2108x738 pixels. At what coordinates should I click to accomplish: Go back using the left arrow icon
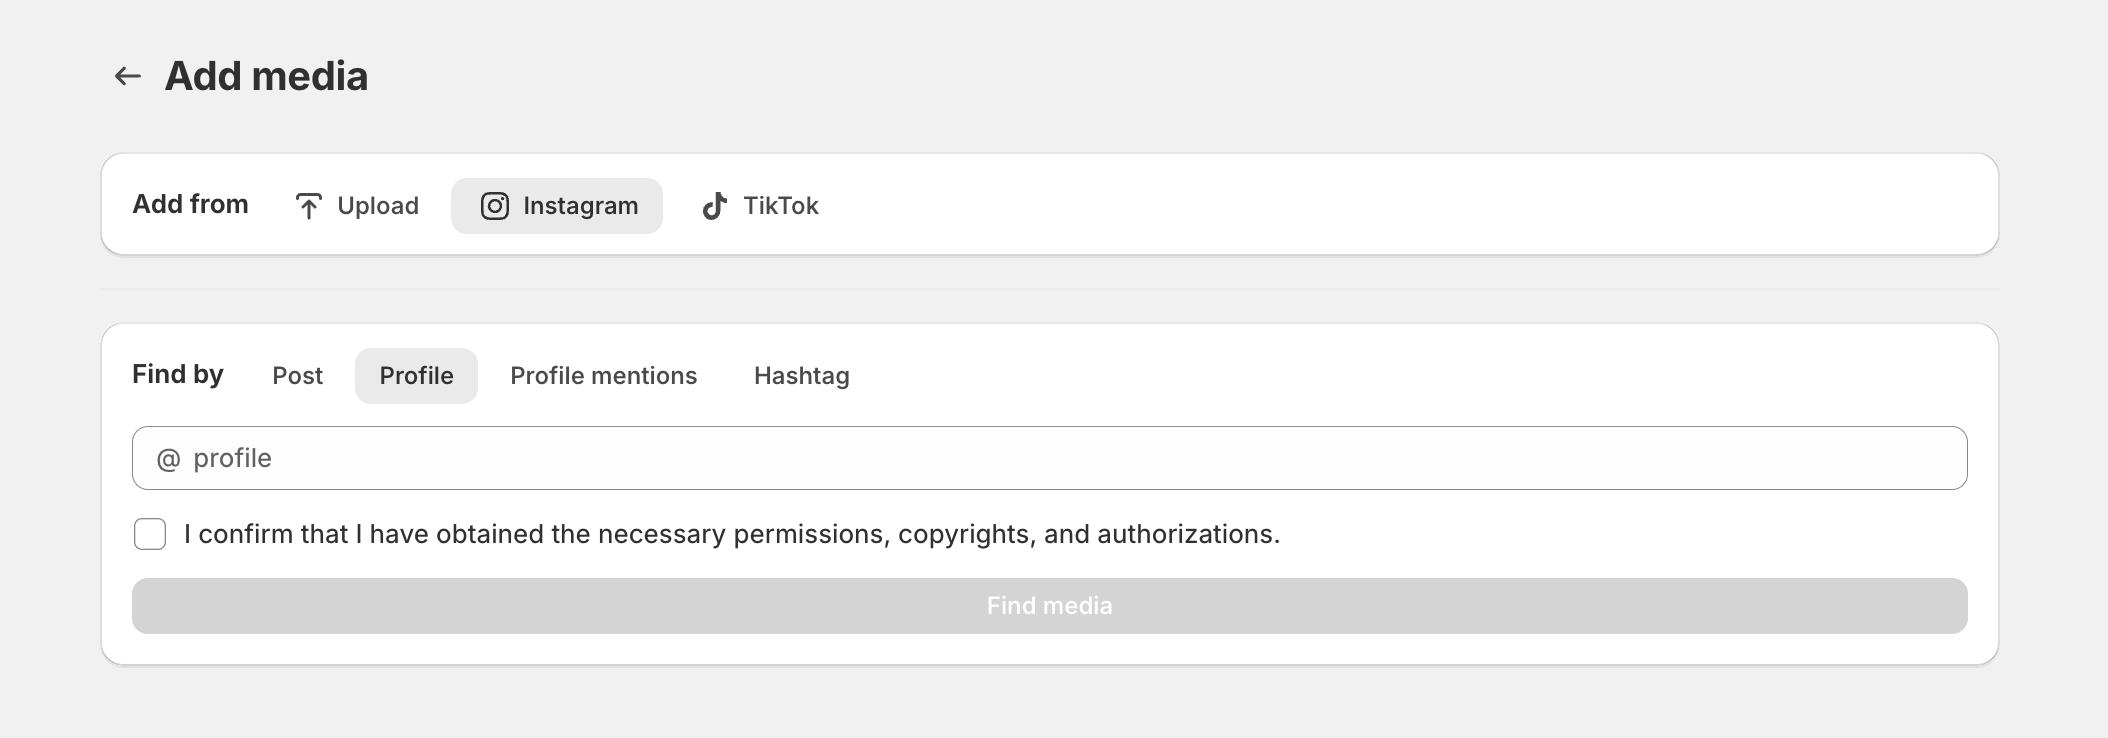coord(128,76)
